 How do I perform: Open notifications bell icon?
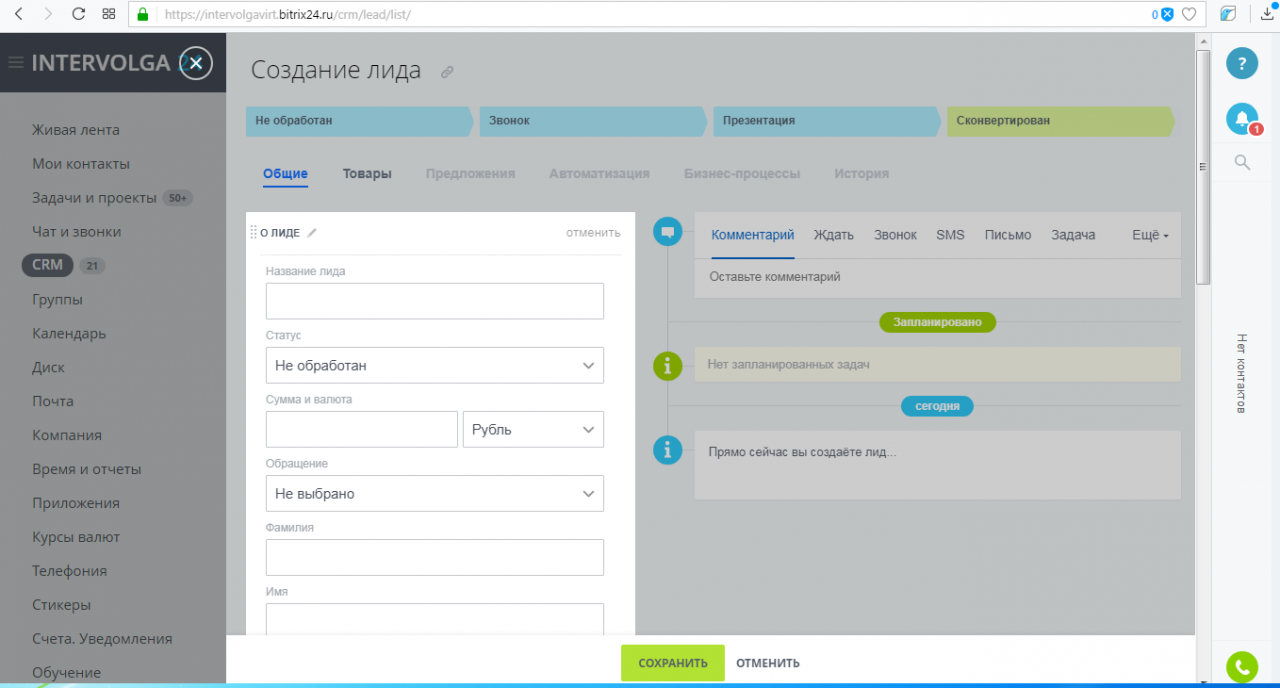1242,119
